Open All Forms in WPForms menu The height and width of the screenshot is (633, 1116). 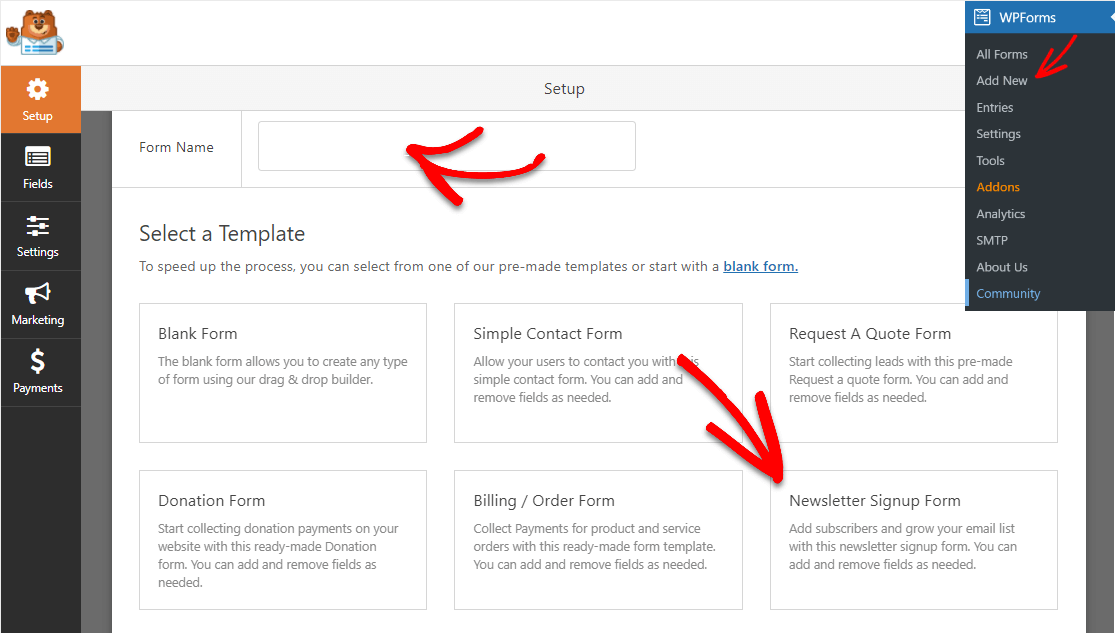point(1001,54)
